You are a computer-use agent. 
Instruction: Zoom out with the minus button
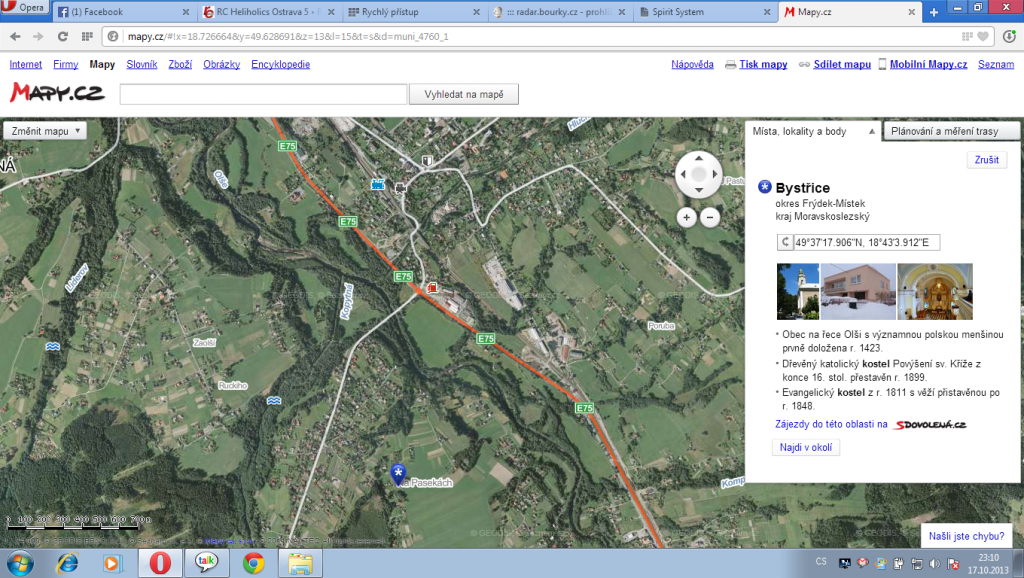pyautogui.click(x=710, y=217)
